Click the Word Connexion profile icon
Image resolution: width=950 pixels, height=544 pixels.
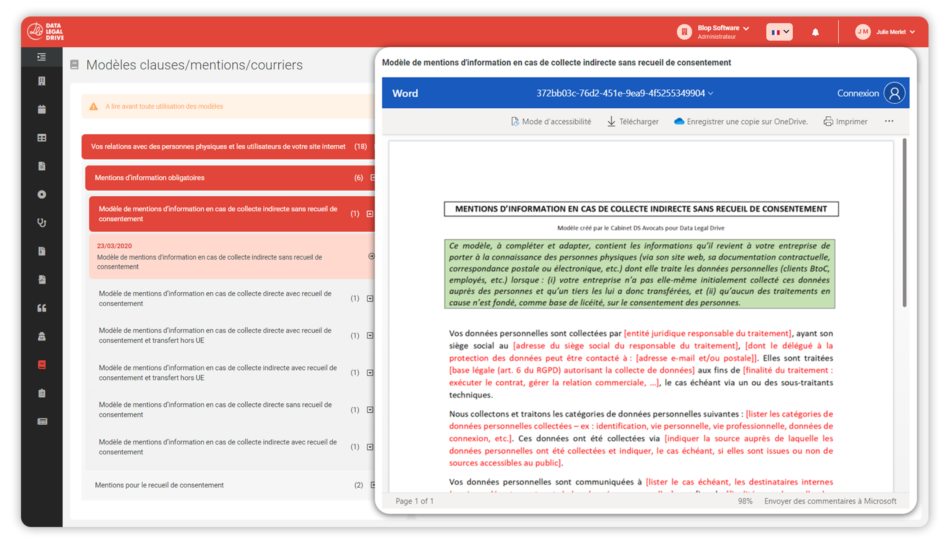(894, 93)
